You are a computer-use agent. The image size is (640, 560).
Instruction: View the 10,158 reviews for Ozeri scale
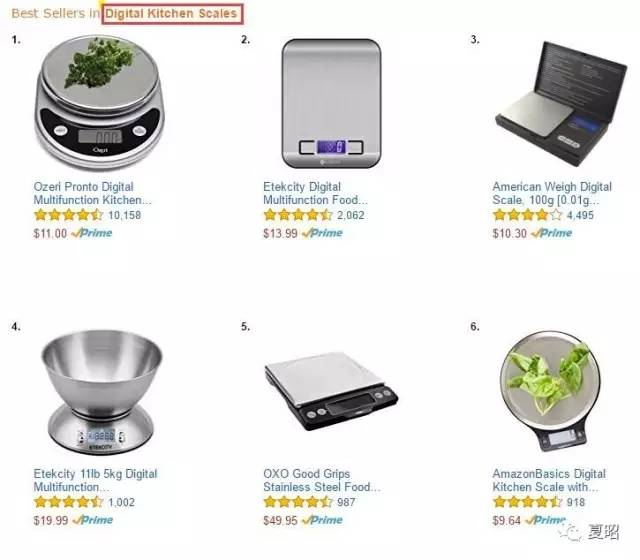(x=124, y=215)
